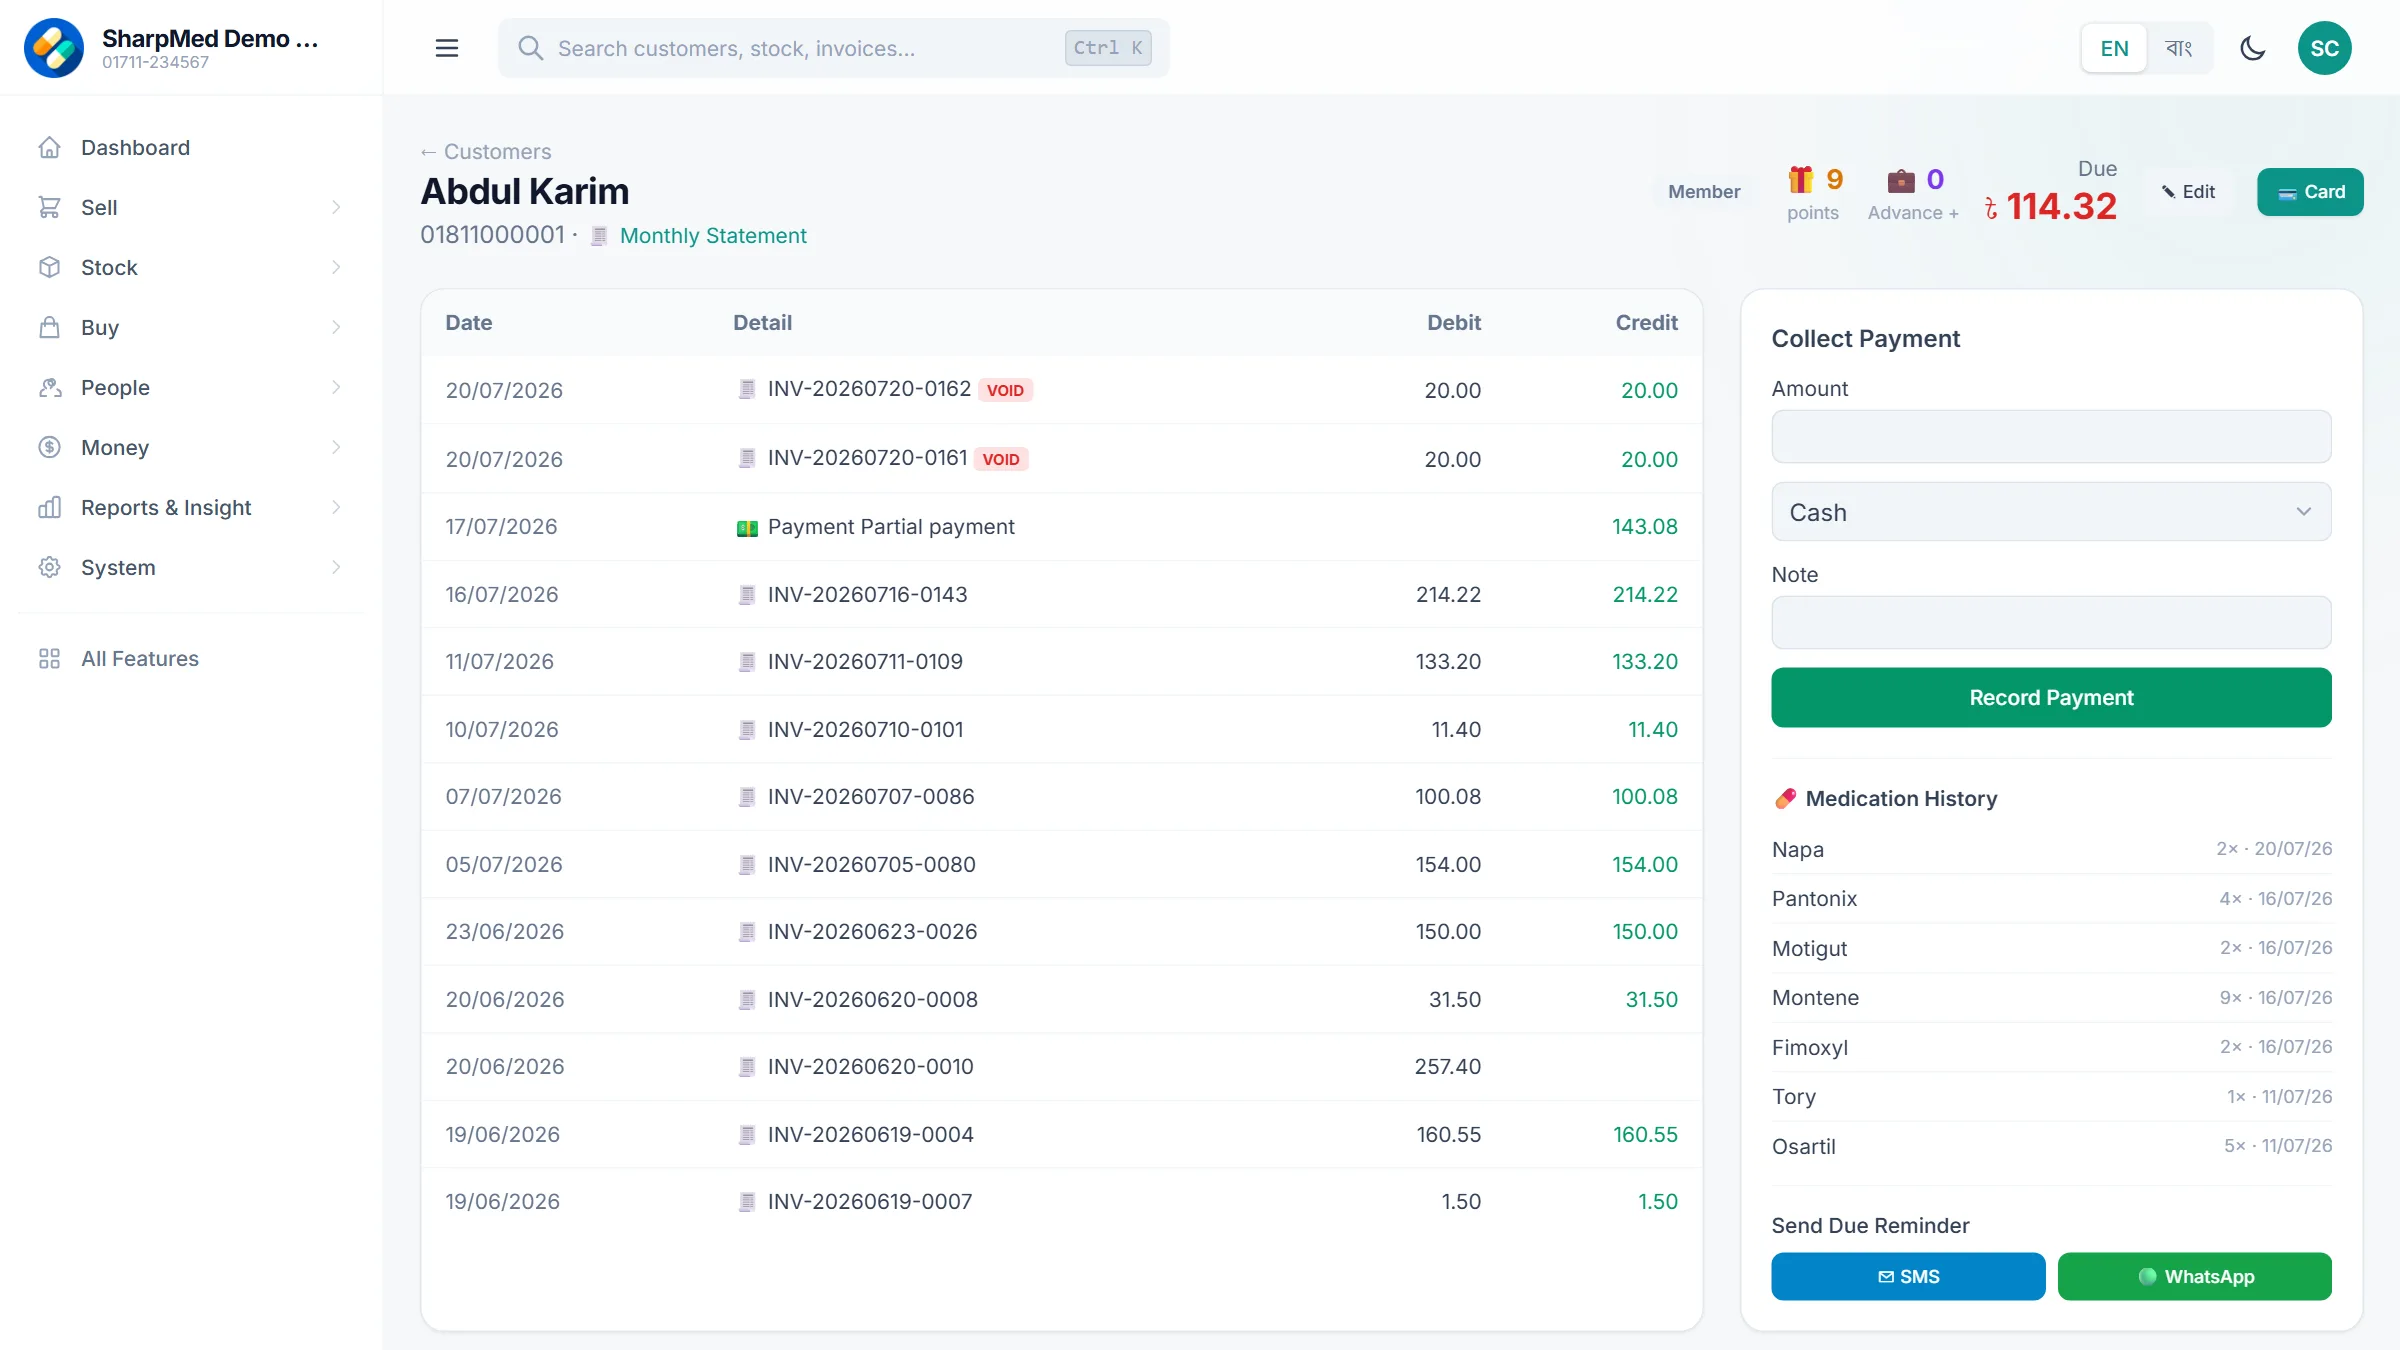This screenshot has height=1350, width=2400.
Task: Click the SharpMed pill logo icon
Action: click(54, 48)
